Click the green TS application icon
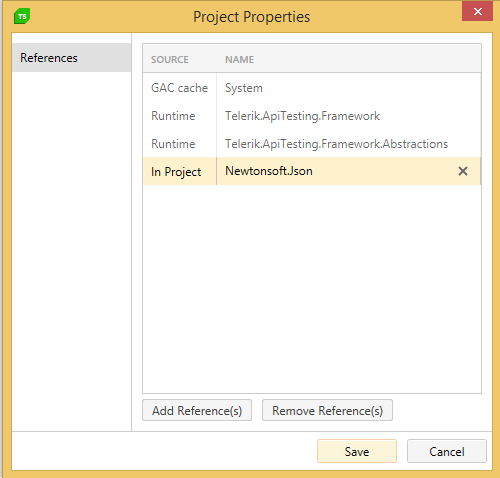Screen dimensions: 500x478 pos(22,16)
